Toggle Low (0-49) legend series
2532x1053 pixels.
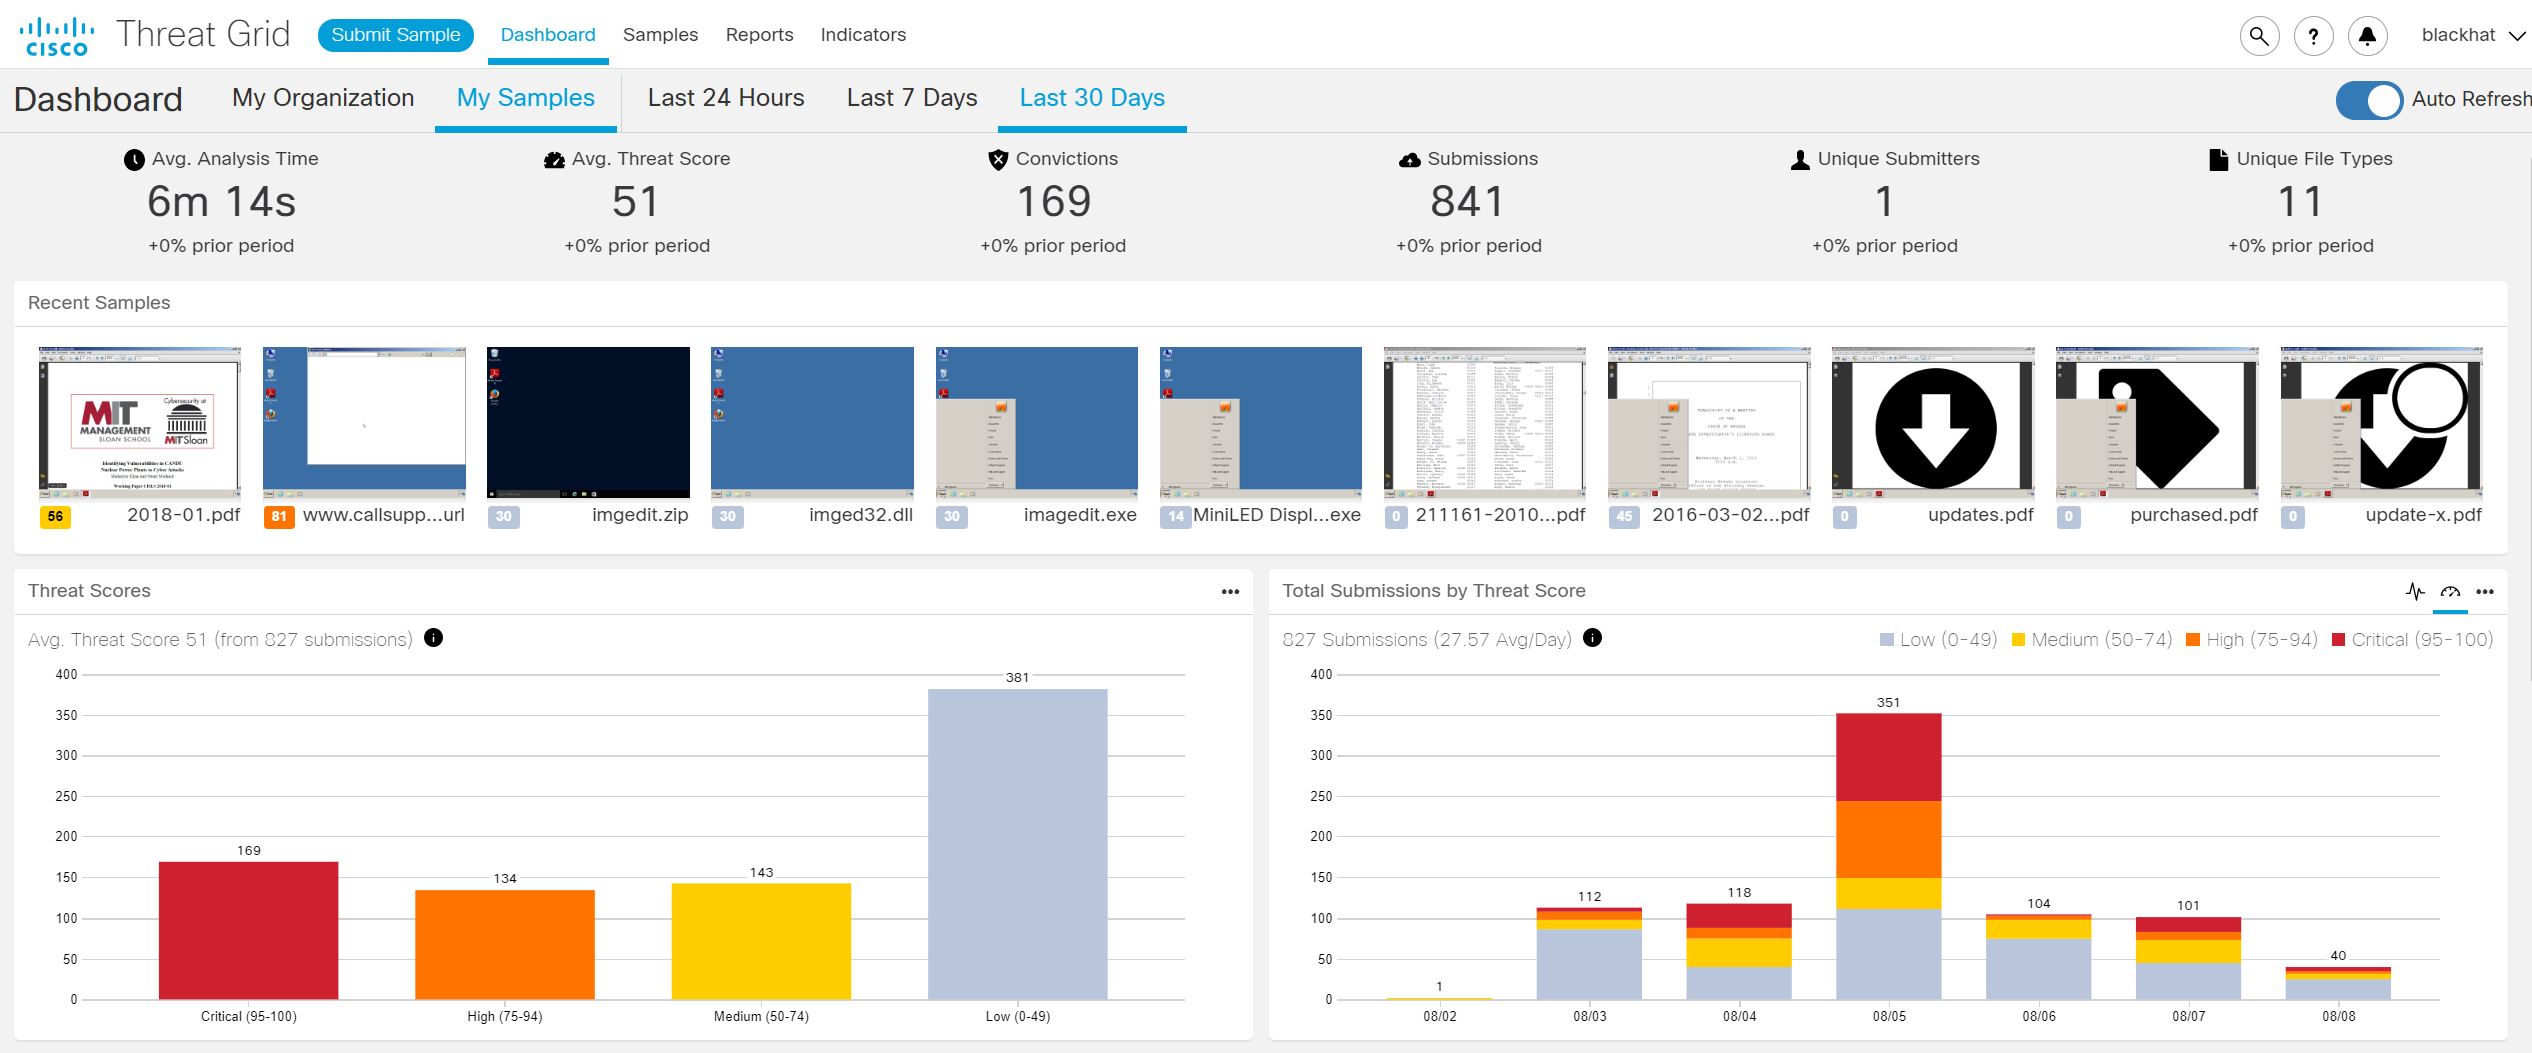pyautogui.click(x=1937, y=640)
